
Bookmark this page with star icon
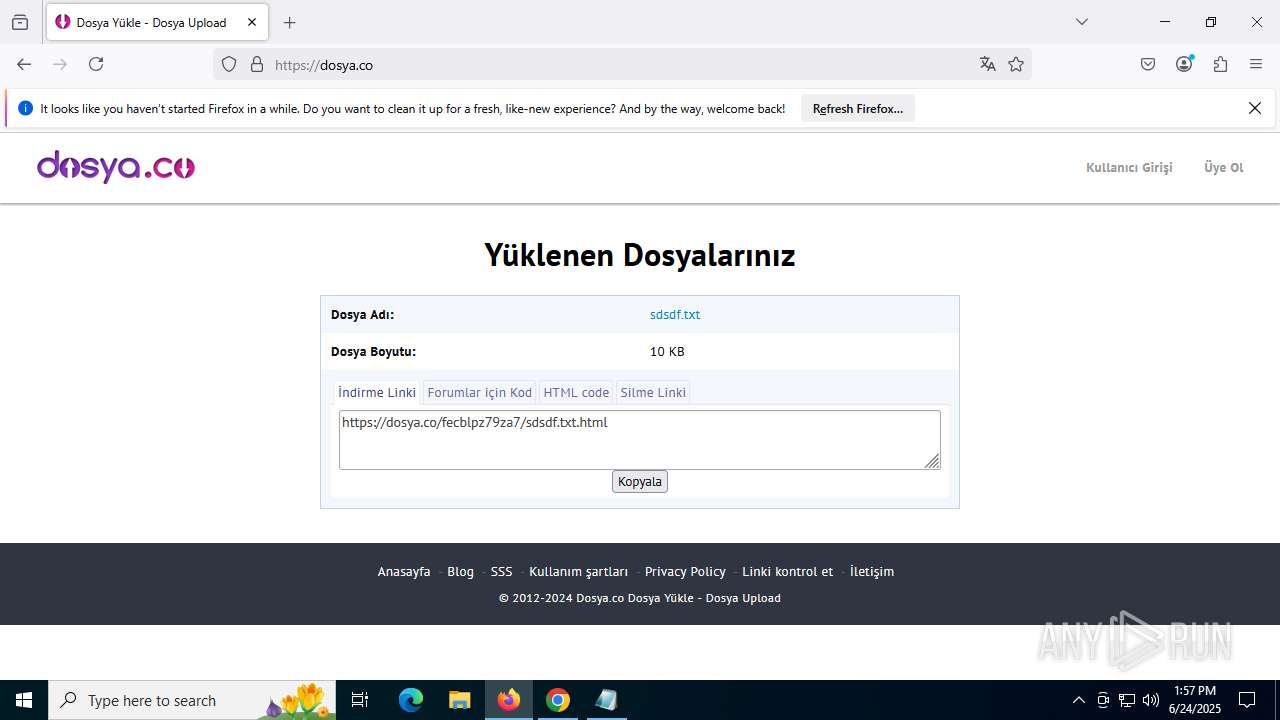[x=1016, y=64]
